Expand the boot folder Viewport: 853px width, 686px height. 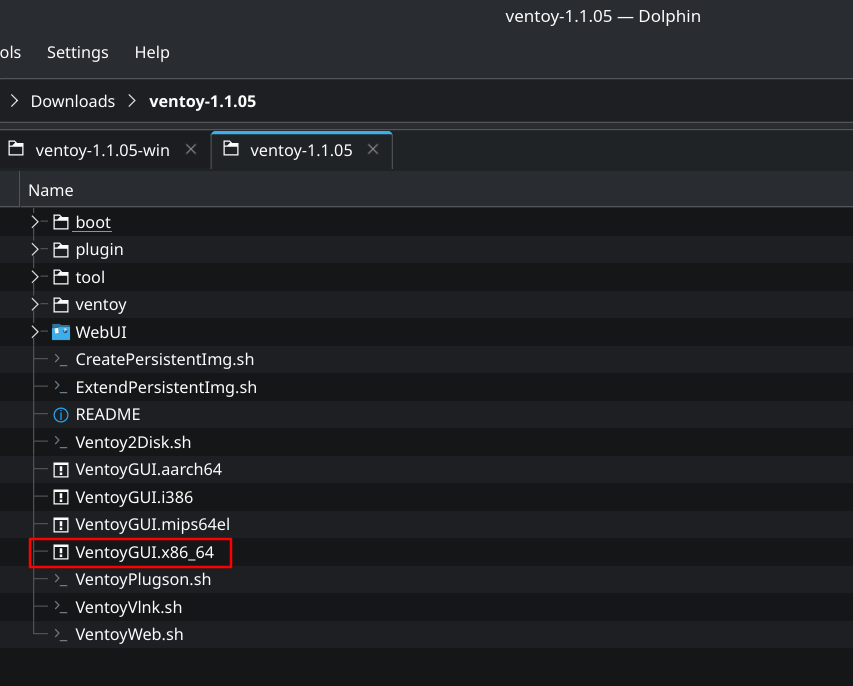(35, 222)
